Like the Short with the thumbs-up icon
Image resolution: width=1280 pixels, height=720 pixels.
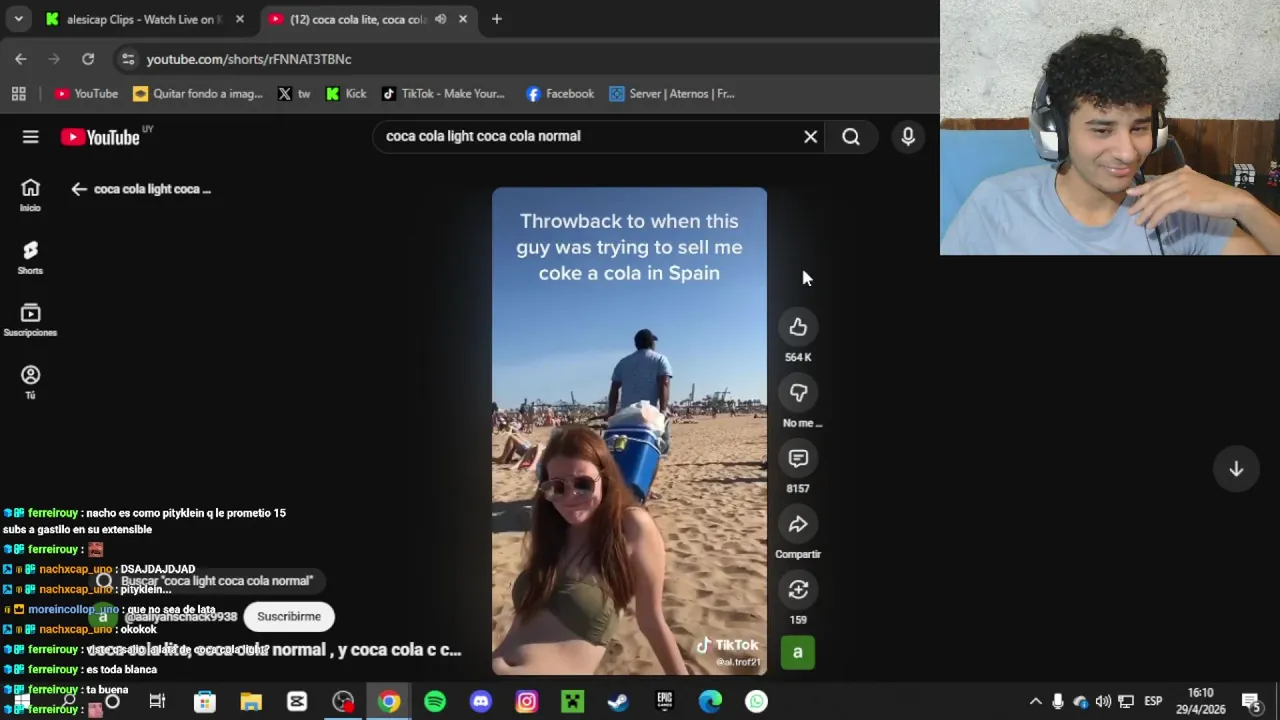tap(798, 327)
